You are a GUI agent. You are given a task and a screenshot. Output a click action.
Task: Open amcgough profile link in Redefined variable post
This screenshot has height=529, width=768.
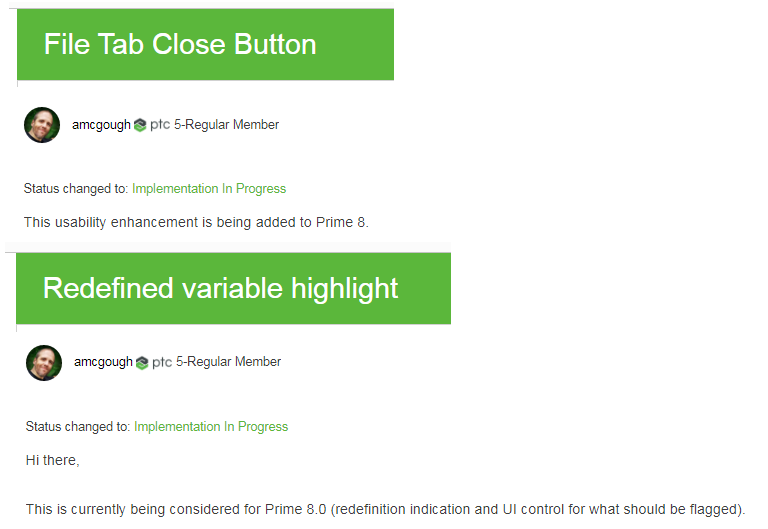coord(103,362)
